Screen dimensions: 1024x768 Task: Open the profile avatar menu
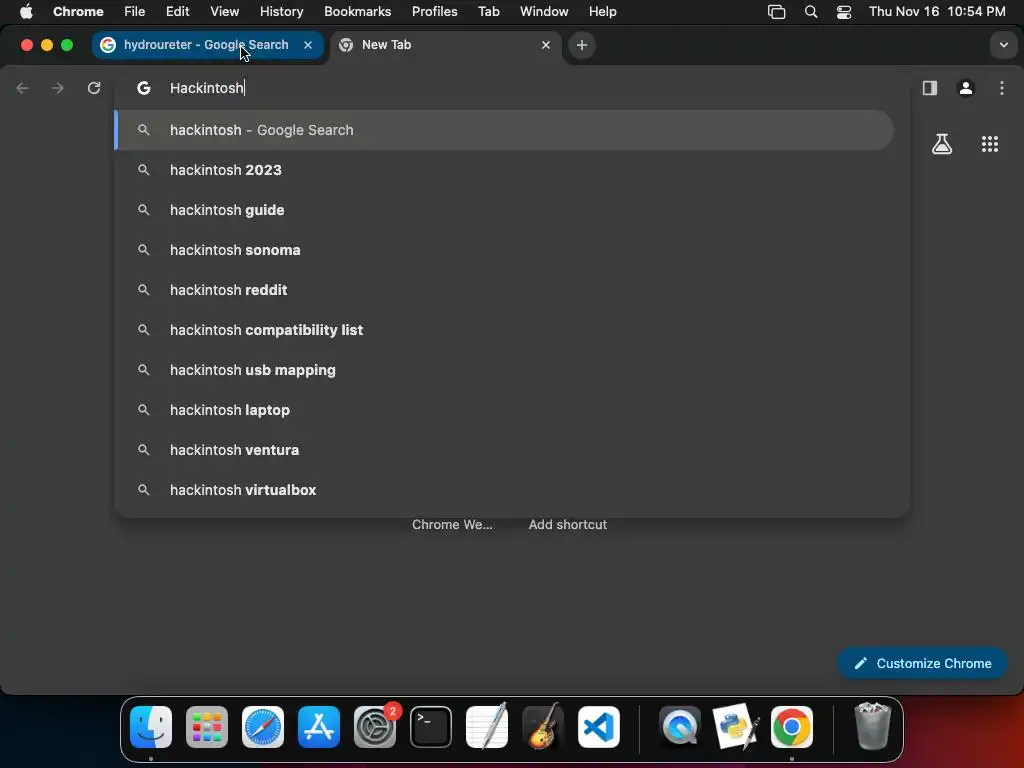(x=965, y=88)
